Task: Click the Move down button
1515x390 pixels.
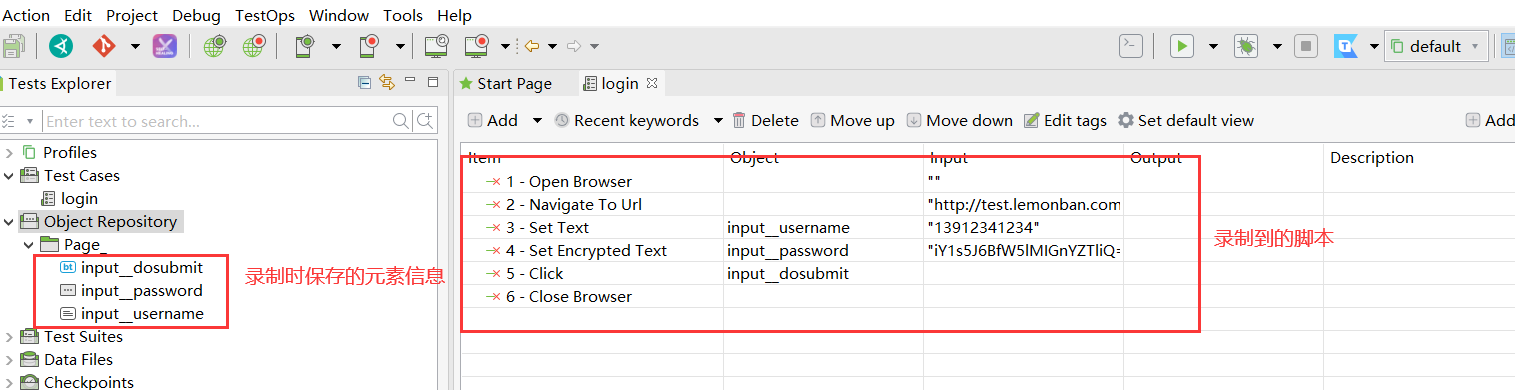Action: [x=959, y=120]
